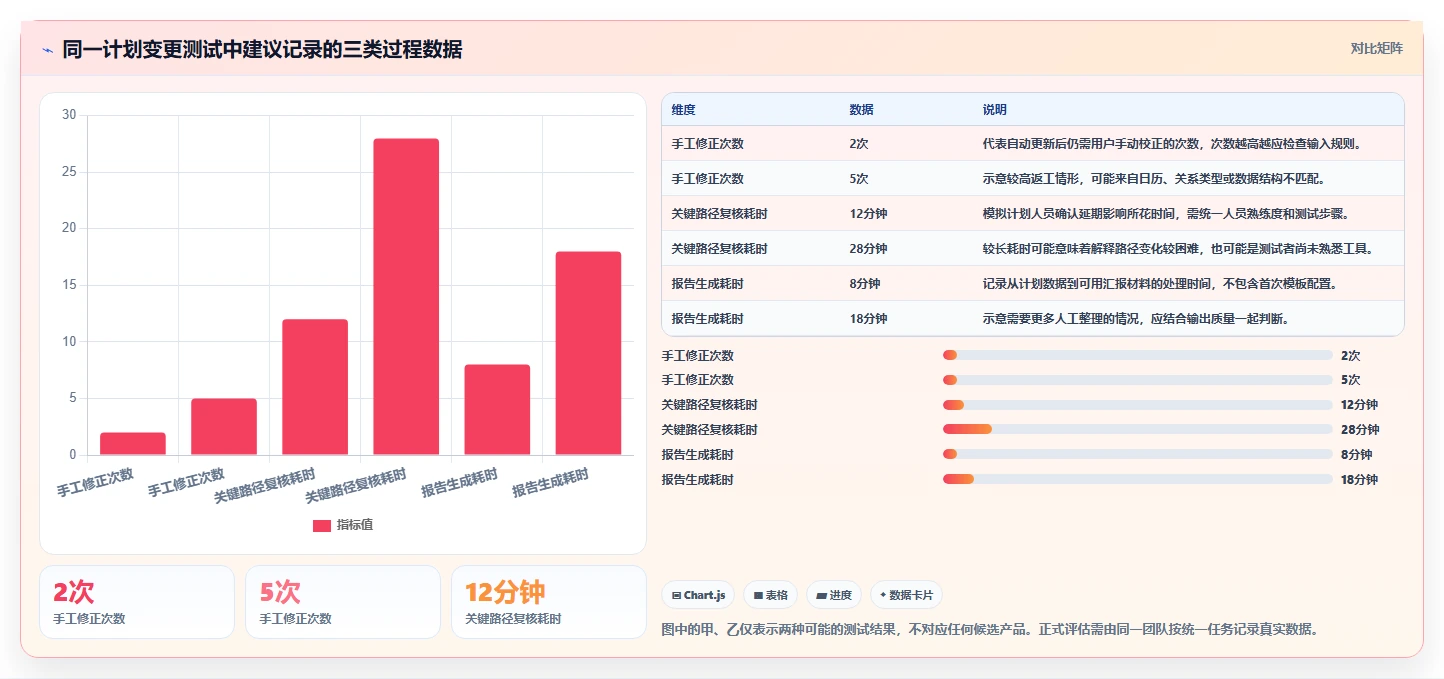Click the 18分钟 value beside its progress bar

pos(1359,480)
